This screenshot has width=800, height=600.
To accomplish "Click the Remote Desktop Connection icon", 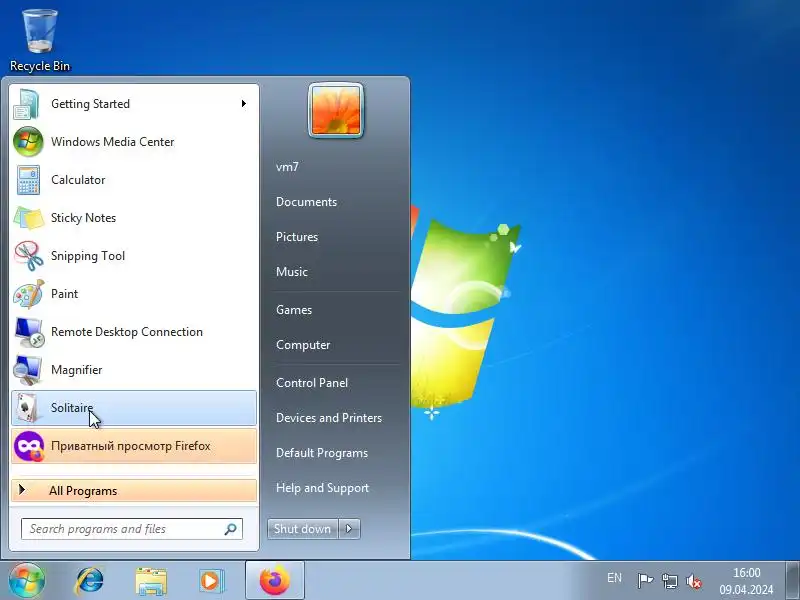I will 29,332.
